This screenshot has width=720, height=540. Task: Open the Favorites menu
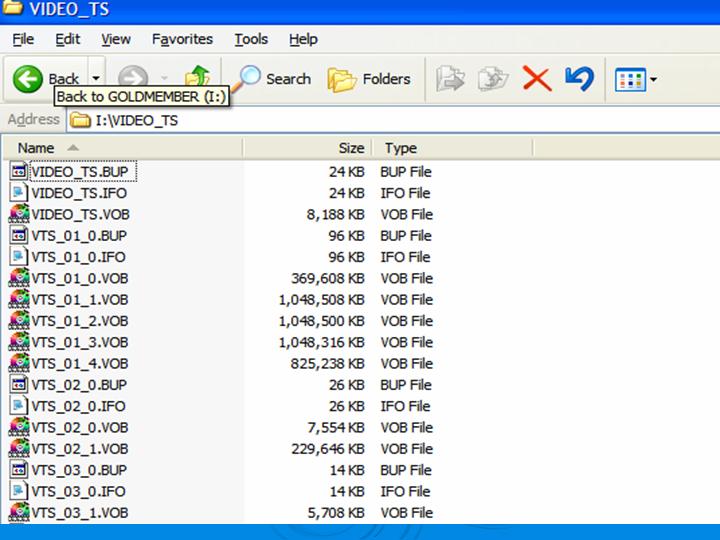click(182, 39)
